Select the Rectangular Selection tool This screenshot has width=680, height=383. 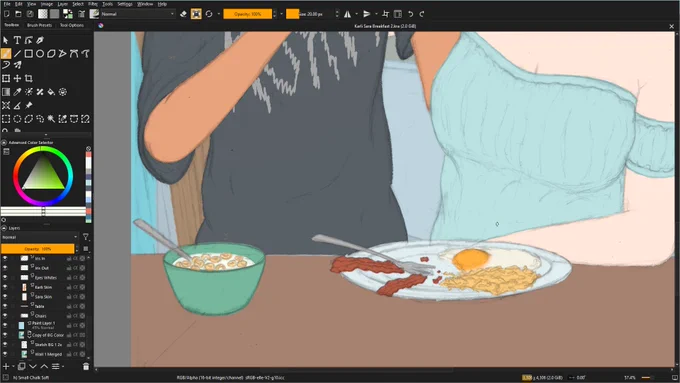[6, 119]
